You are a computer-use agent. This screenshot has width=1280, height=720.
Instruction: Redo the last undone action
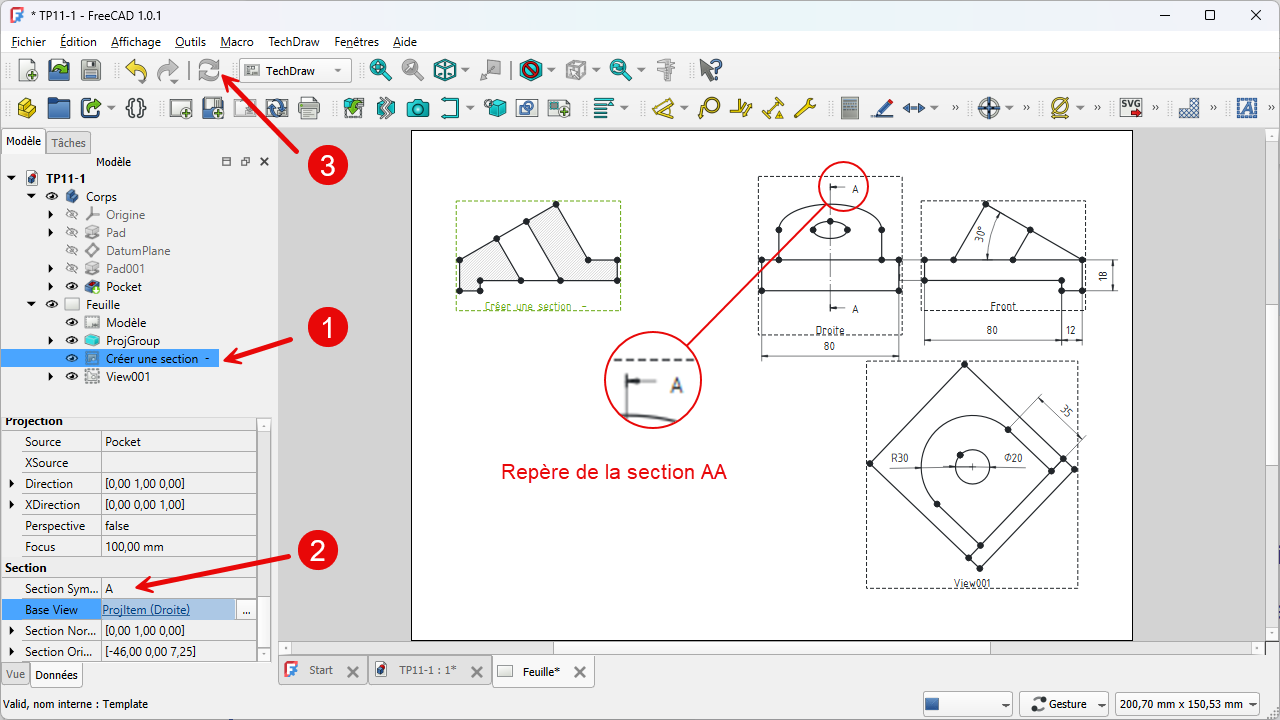pyautogui.click(x=167, y=70)
